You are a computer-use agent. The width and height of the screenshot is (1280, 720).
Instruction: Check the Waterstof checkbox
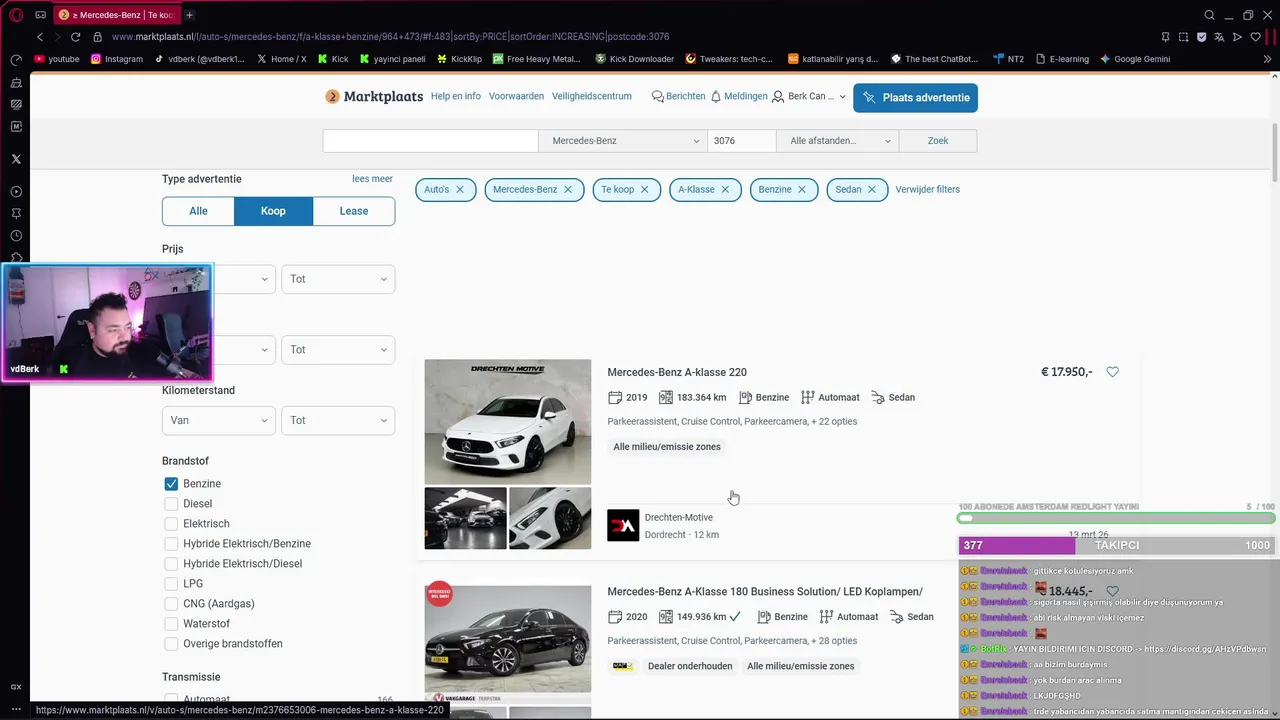click(171, 624)
